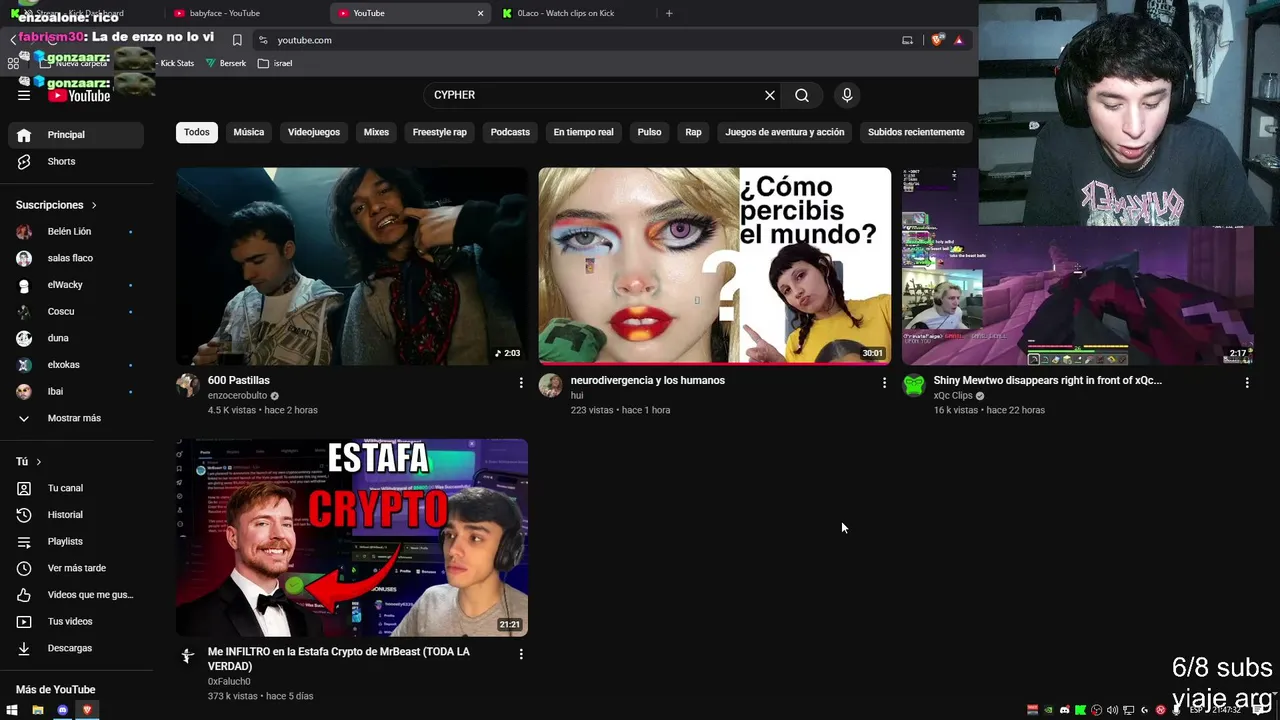Open Ver más tarde list
Viewport: 1280px width, 720px height.
click(76, 568)
